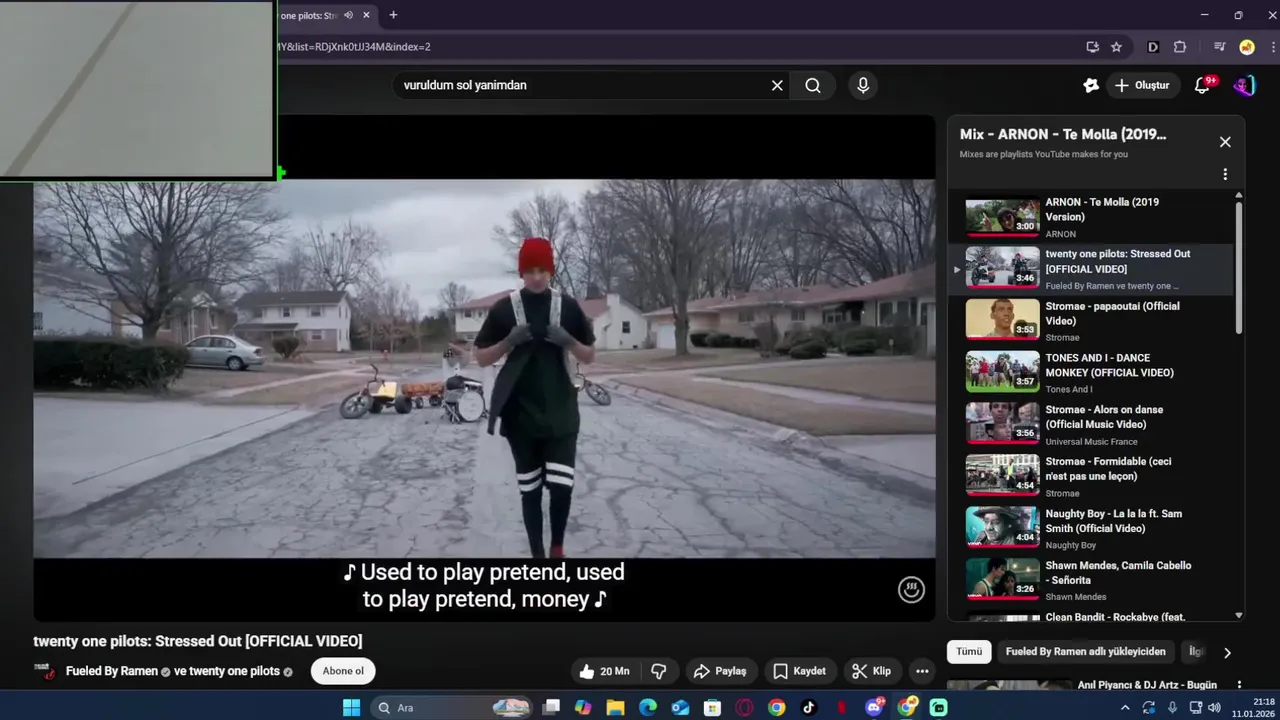Click the install app icon in address bar

(1093, 47)
